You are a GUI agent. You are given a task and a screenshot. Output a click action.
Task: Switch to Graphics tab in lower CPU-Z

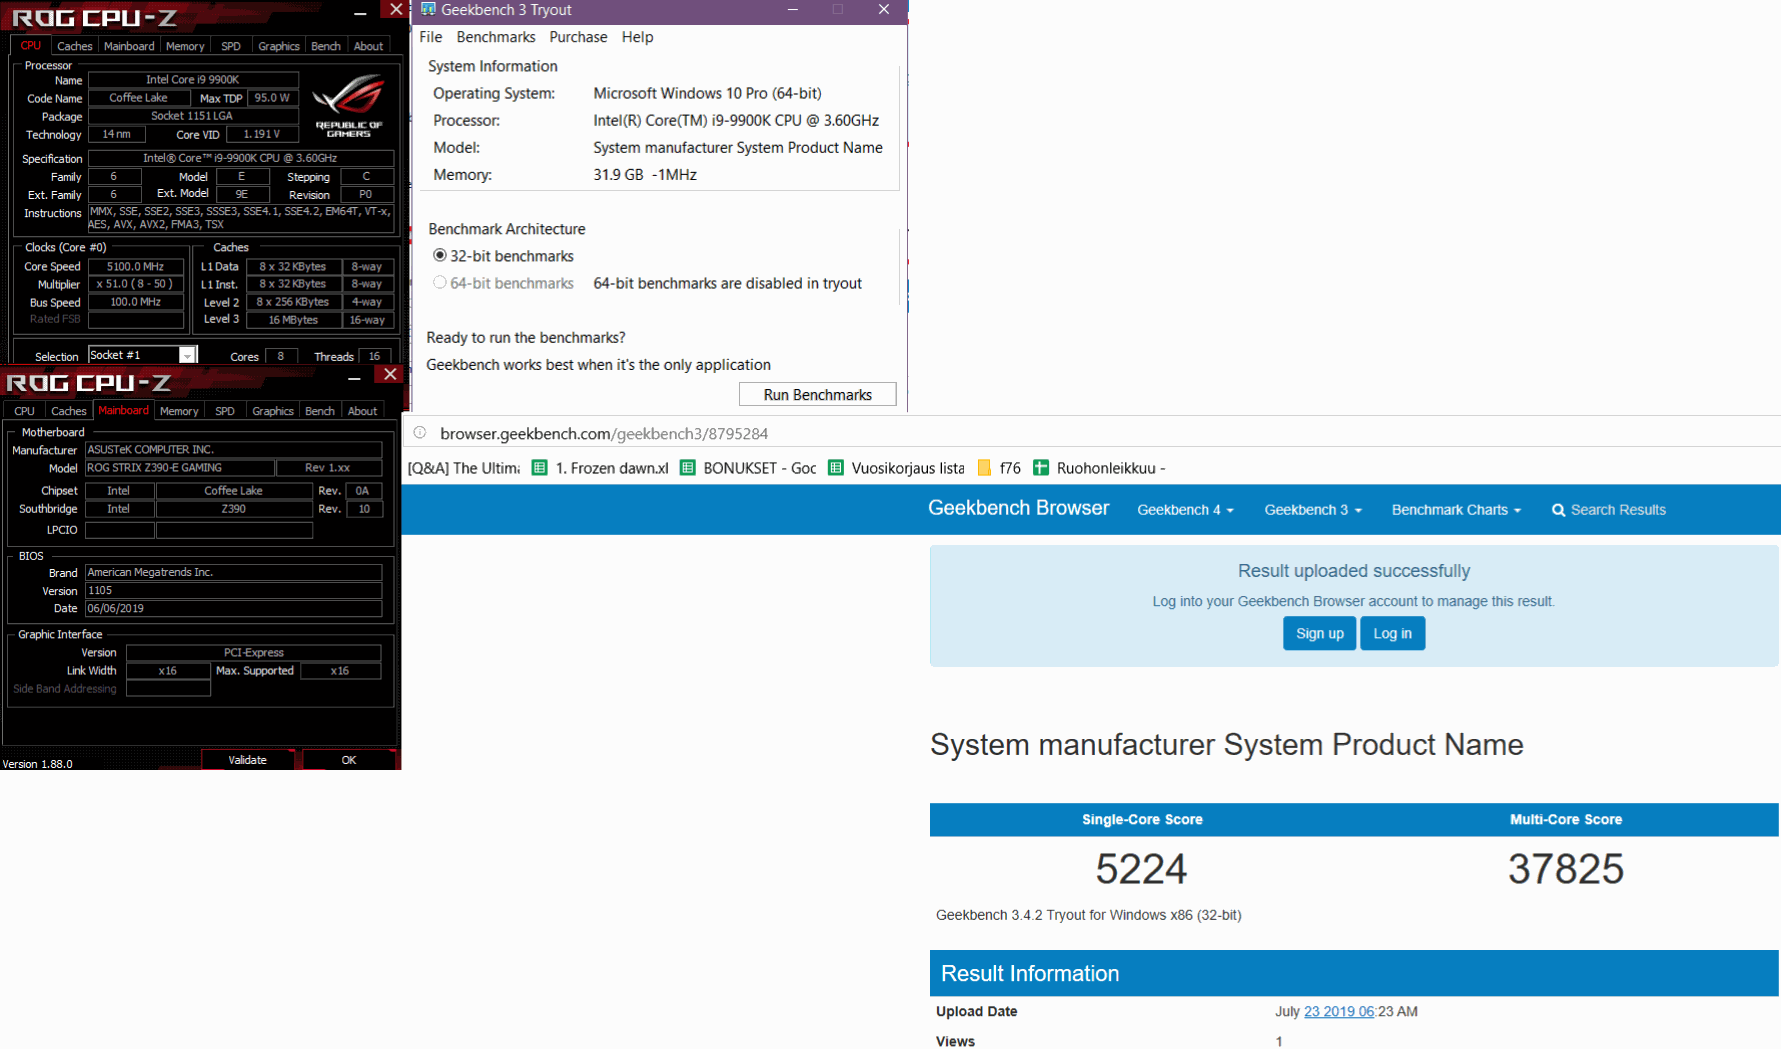pyautogui.click(x=273, y=411)
